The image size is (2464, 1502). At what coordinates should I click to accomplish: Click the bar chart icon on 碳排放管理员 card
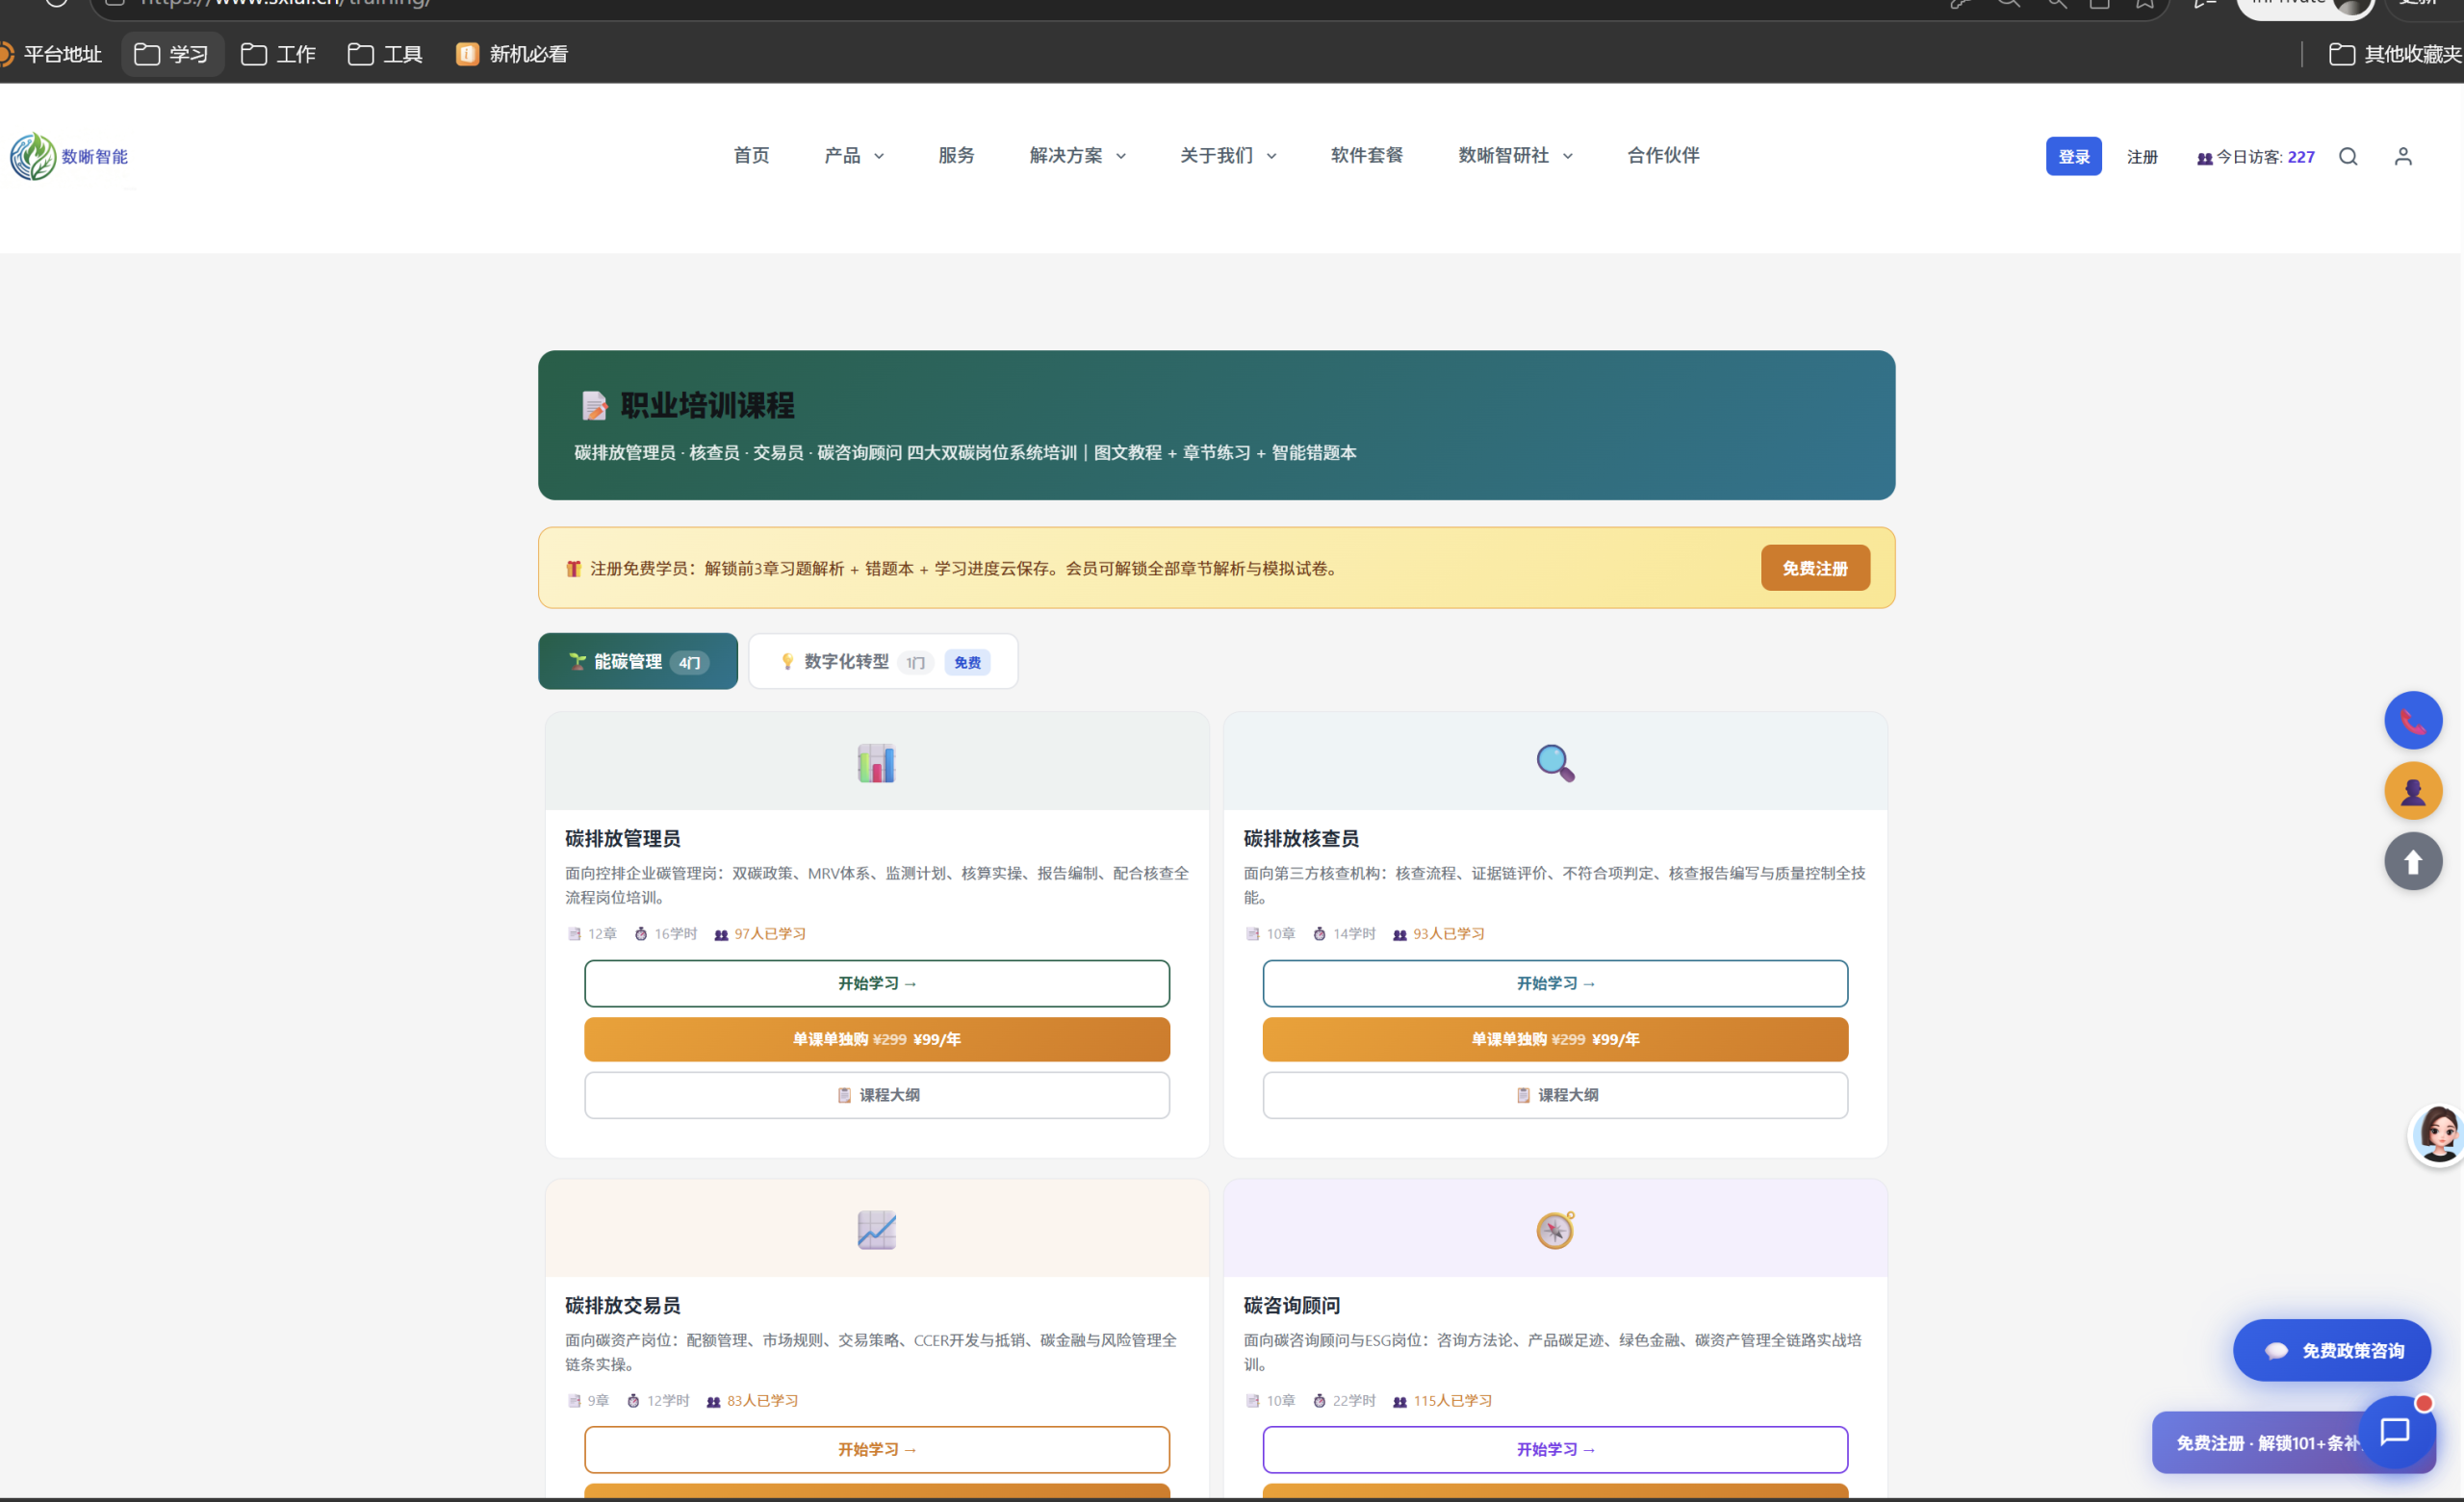876,763
